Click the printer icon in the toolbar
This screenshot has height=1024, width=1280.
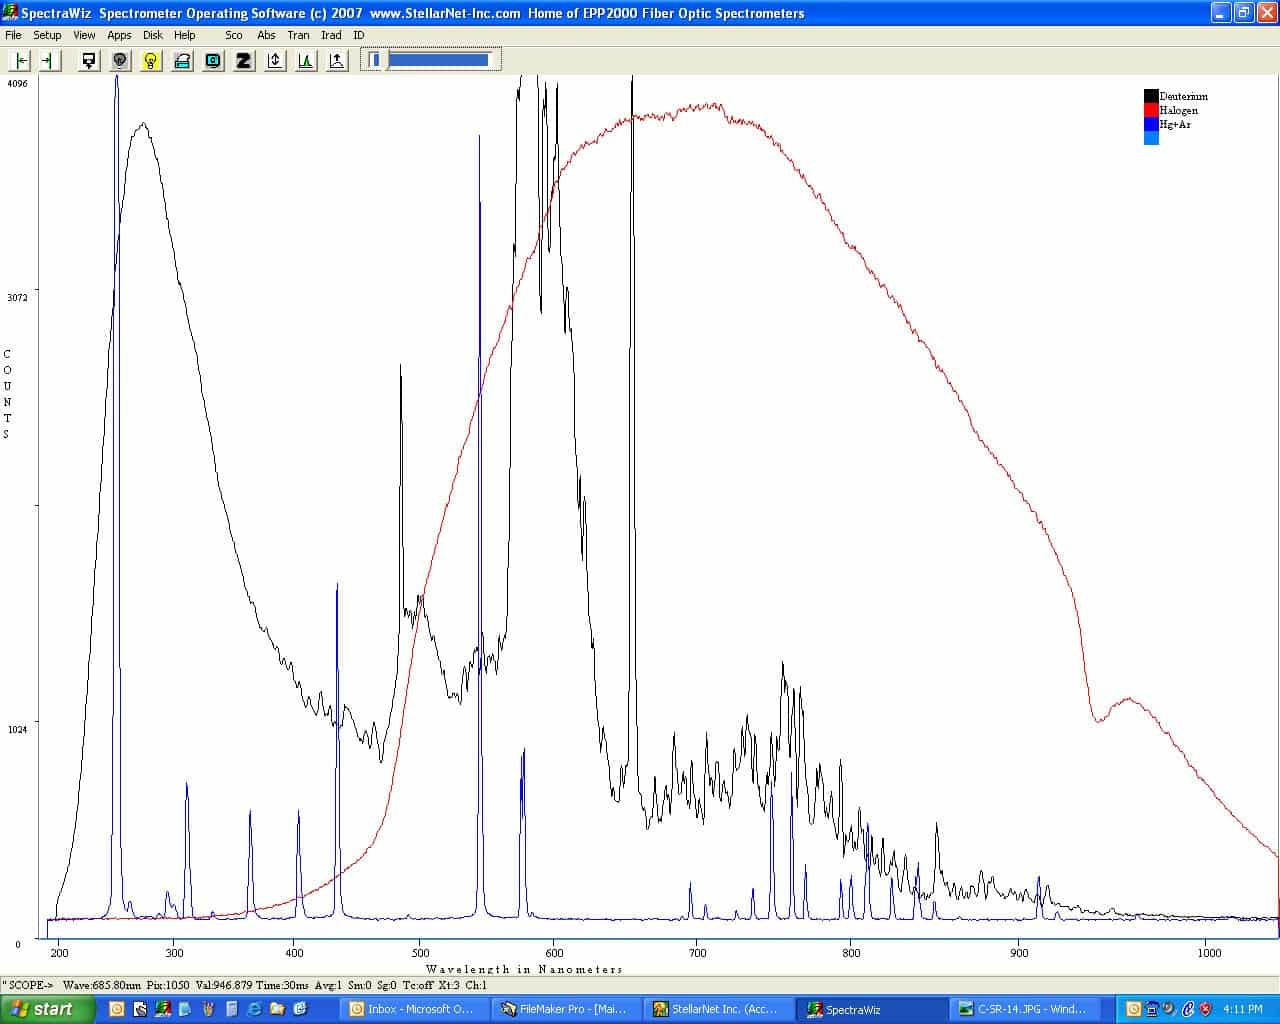pyautogui.click(x=182, y=61)
